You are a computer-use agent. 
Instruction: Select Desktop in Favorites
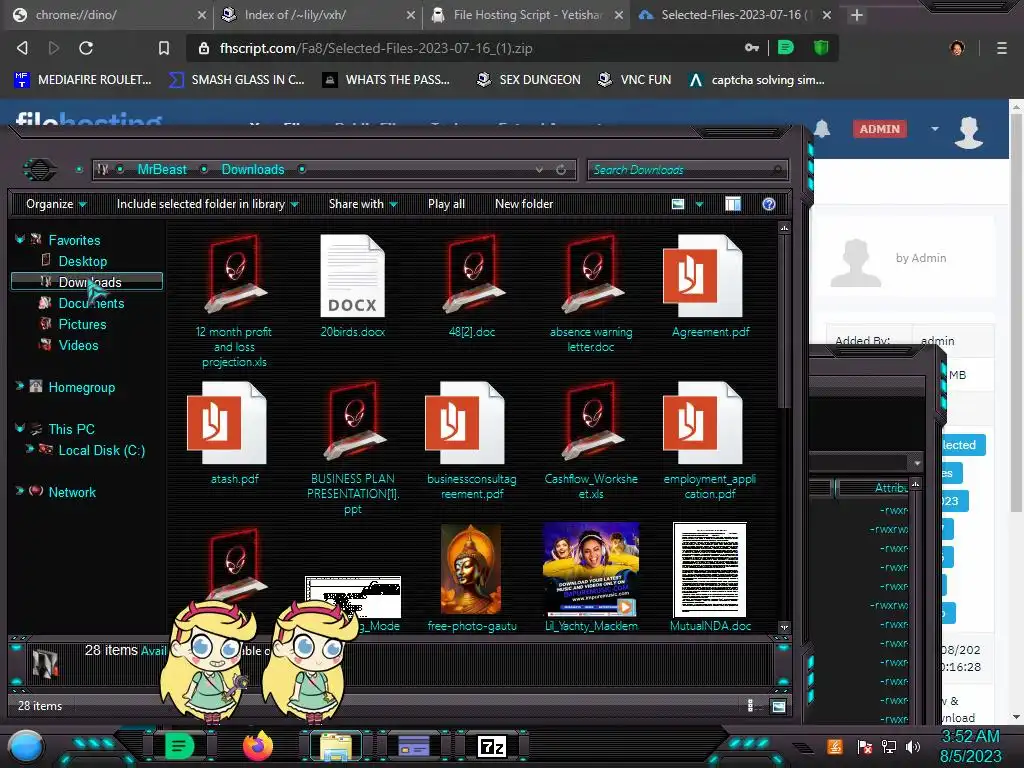(82, 261)
